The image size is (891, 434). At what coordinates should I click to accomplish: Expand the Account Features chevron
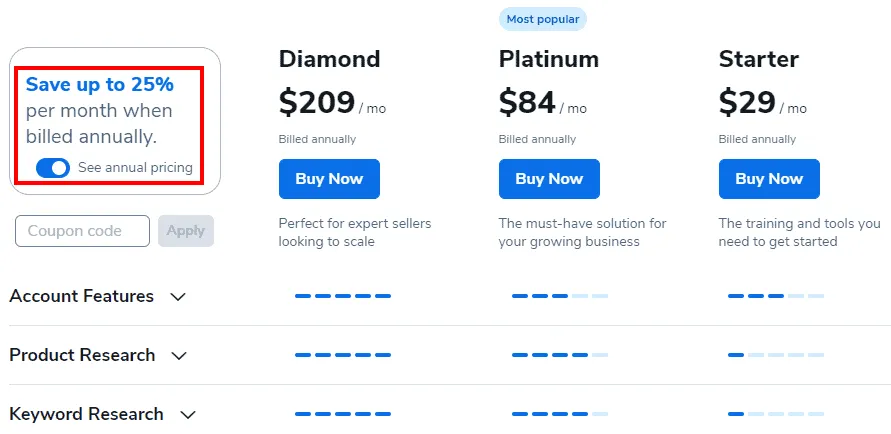[179, 297]
